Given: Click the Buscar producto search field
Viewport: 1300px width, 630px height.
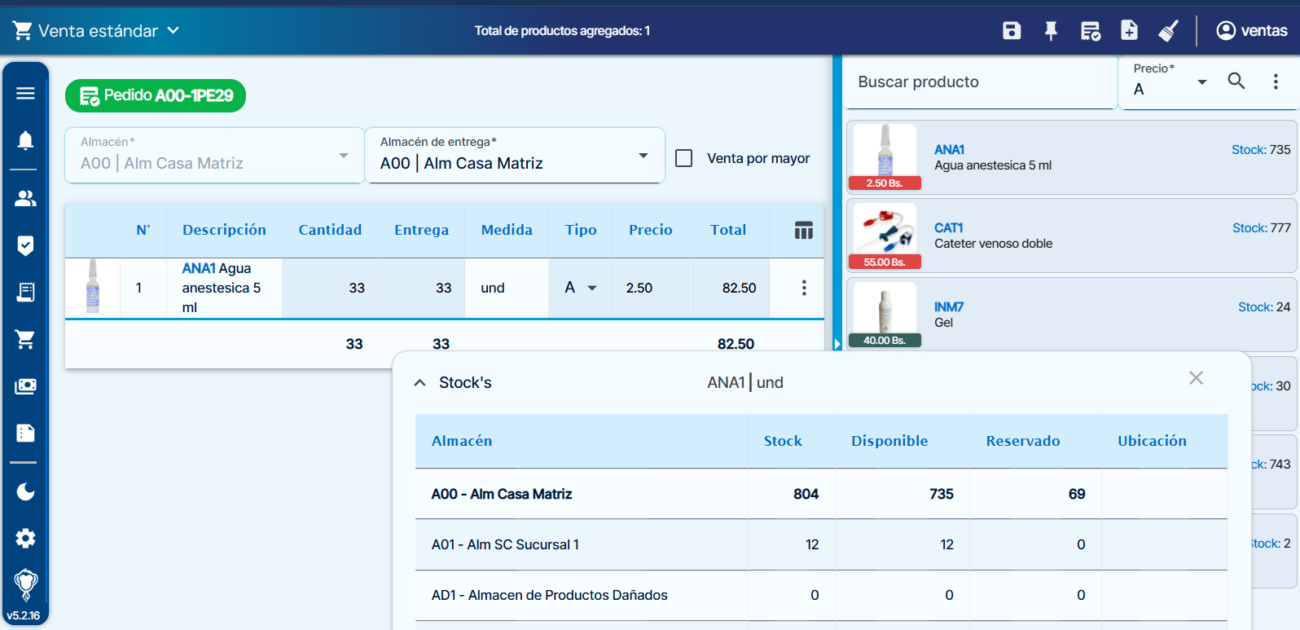Looking at the screenshot, I should pos(979,82).
